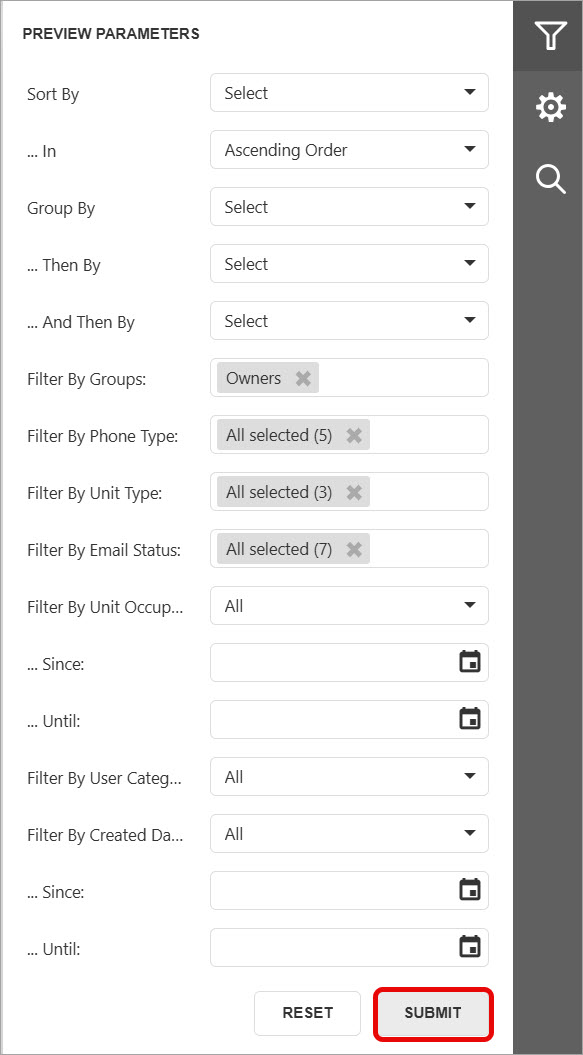Viewport: 583px width, 1055px height.
Task: Open calendar picker for last Until field
Action: point(469,947)
